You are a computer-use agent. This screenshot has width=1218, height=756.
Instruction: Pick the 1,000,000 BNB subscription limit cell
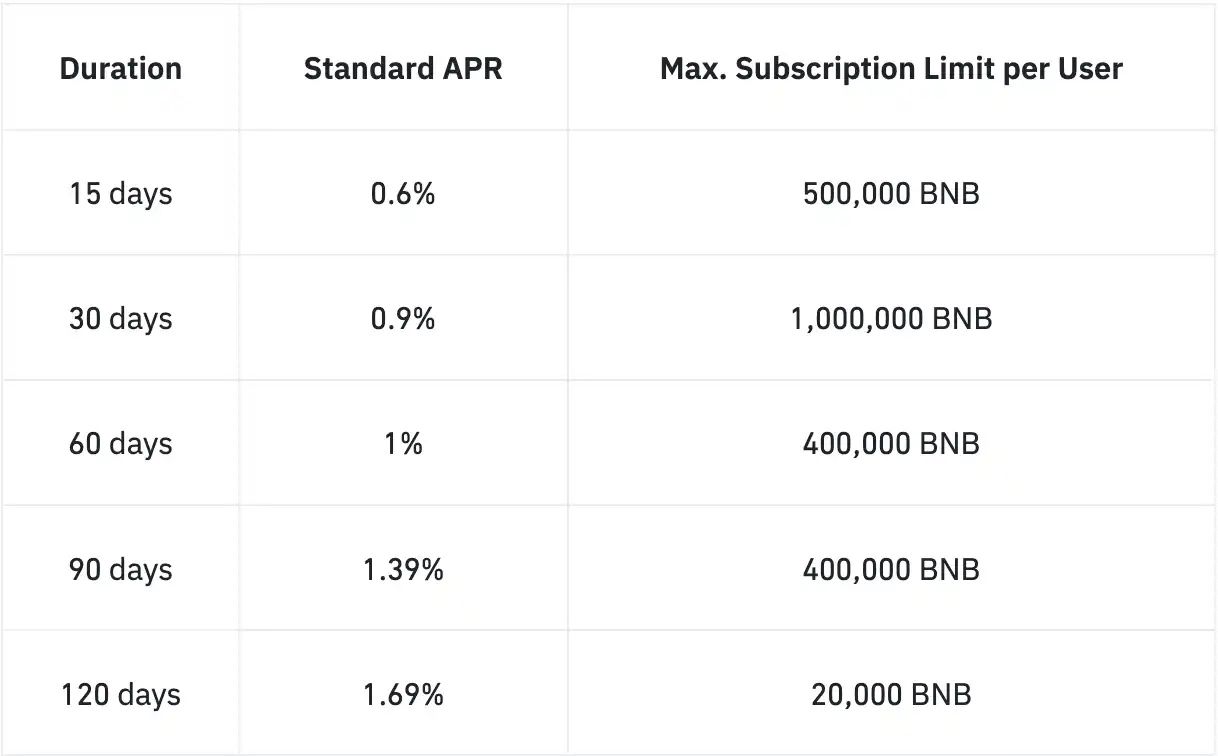point(891,319)
